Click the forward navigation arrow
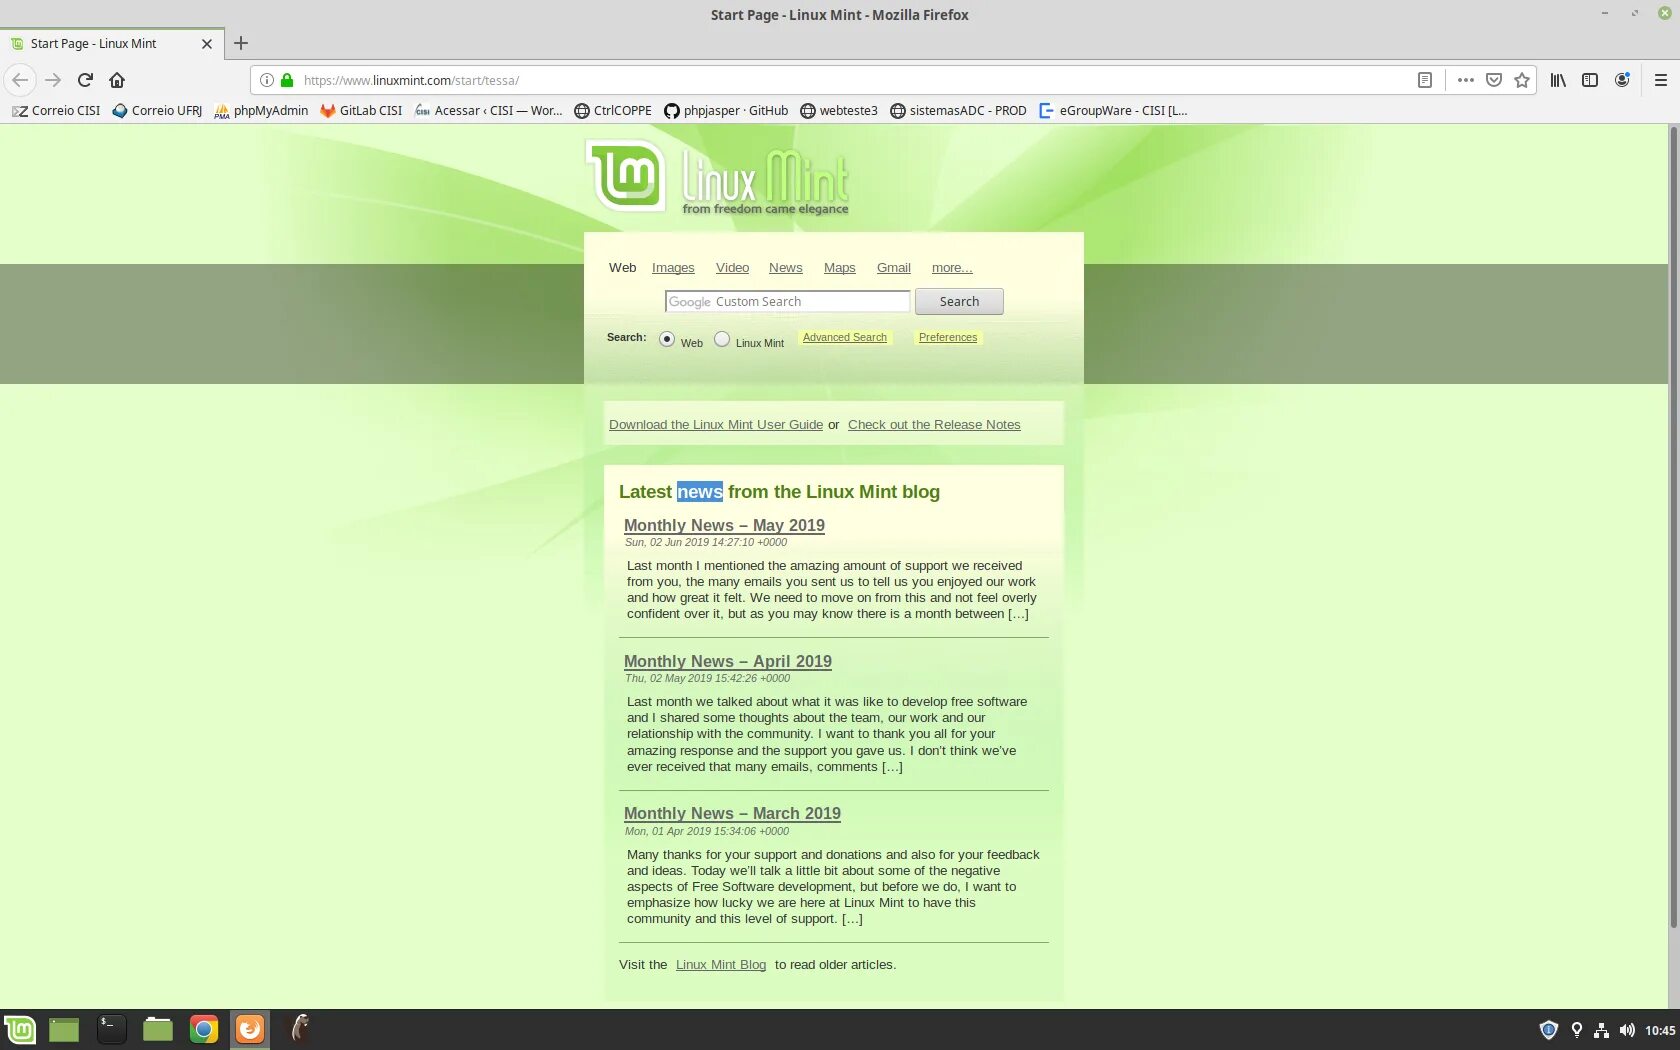1680x1050 pixels. [x=53, y=80]
